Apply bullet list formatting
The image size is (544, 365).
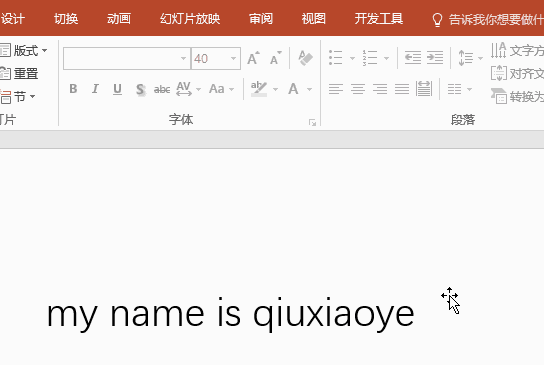[335, 58]
